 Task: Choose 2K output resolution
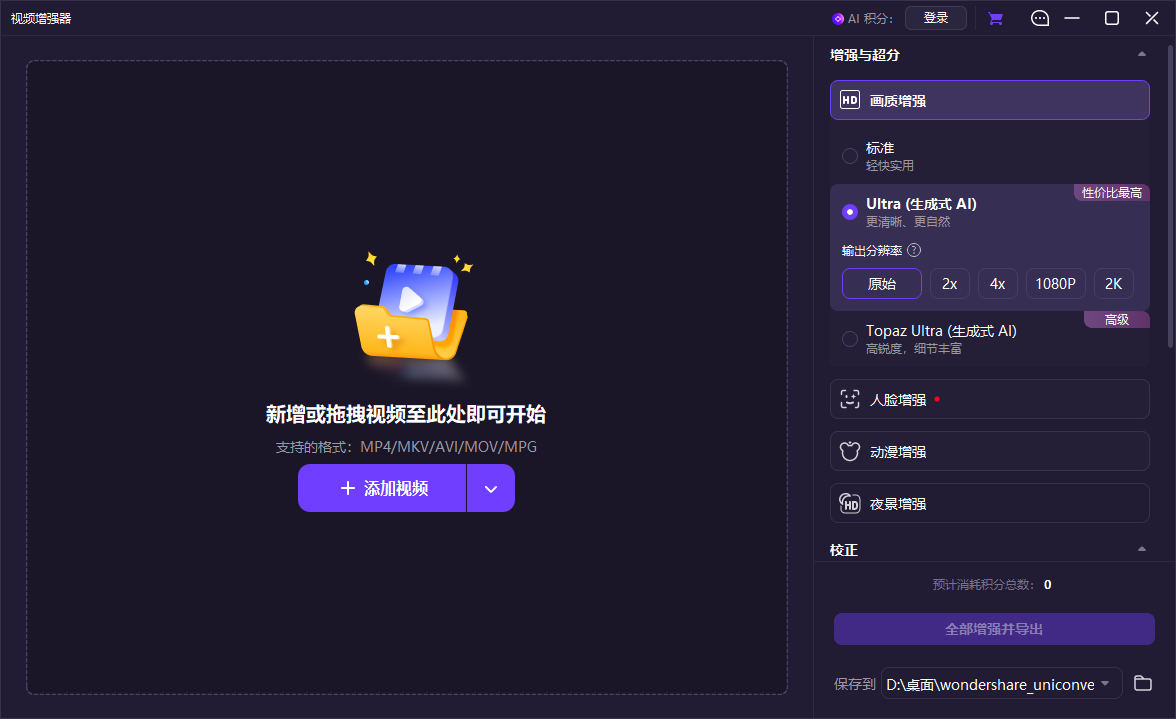1114,283
